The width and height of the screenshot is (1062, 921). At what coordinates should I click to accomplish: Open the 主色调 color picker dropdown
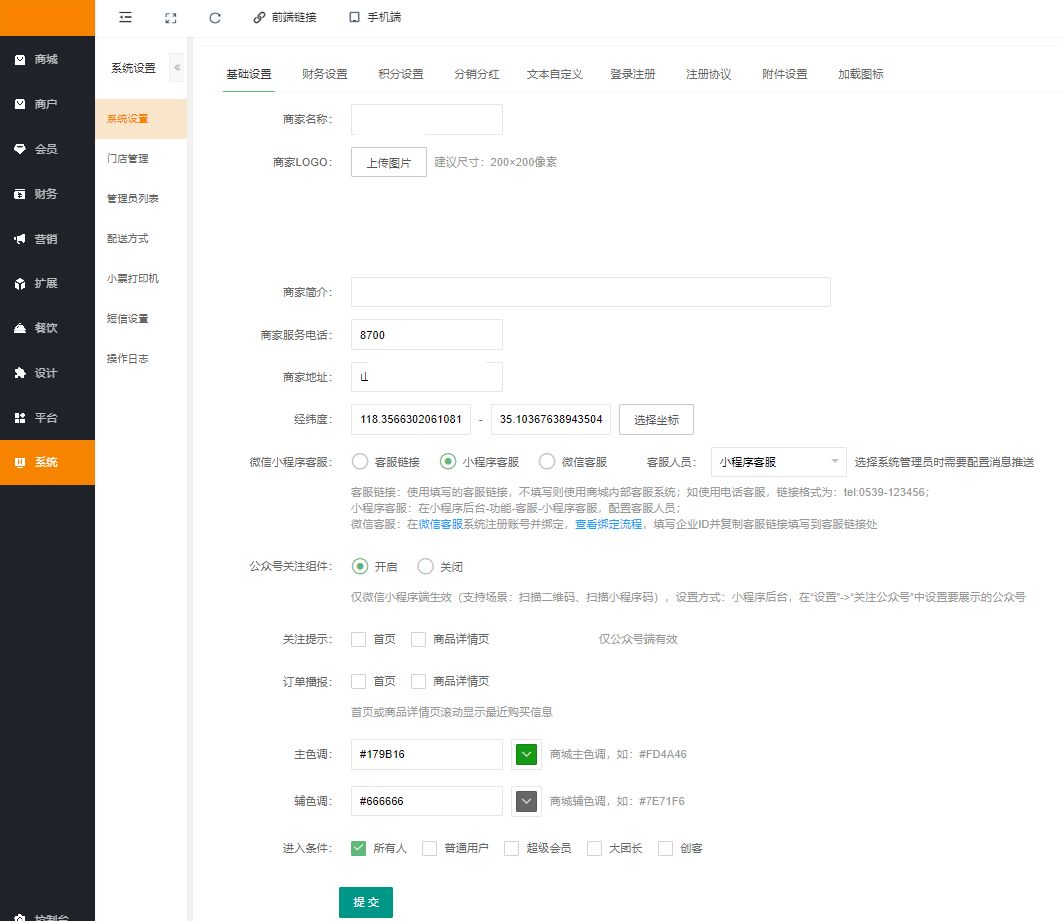pyautogui.click(x=526, y=754)
